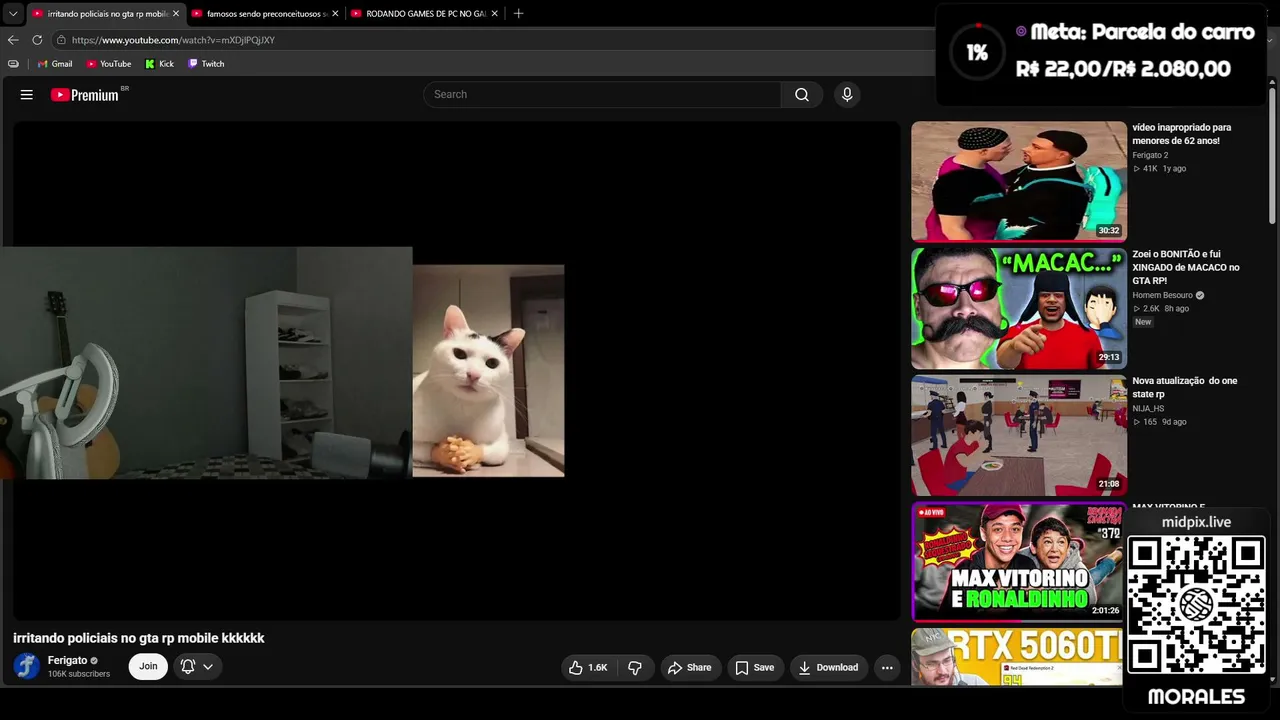Open 'Nova atualização do one state rp' title
The image size is (1280, 720).
tap(1185, 387)
